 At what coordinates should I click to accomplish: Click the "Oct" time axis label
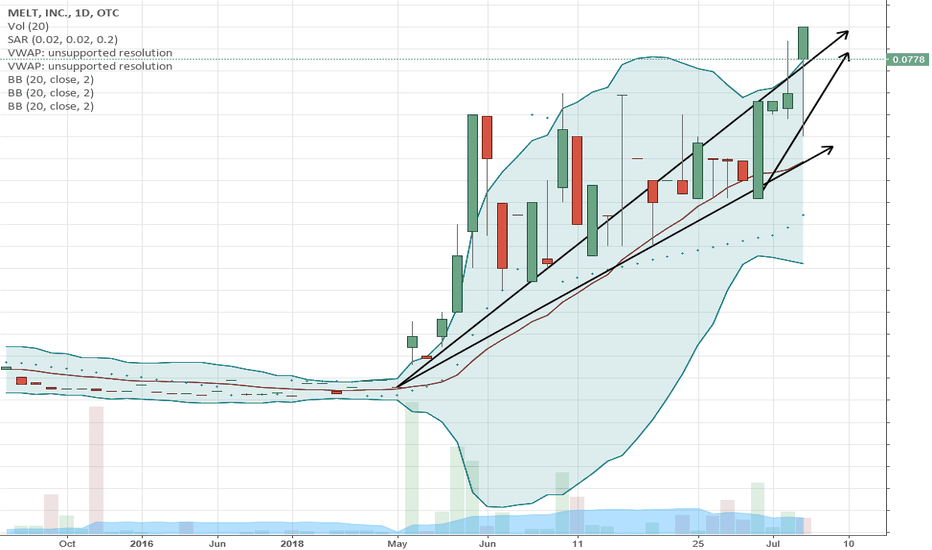tap(67, 543)
